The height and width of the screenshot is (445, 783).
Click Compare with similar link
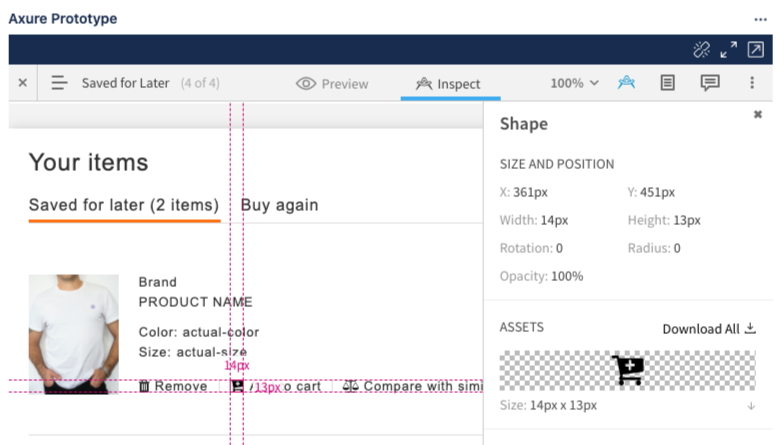click(412, 386)
